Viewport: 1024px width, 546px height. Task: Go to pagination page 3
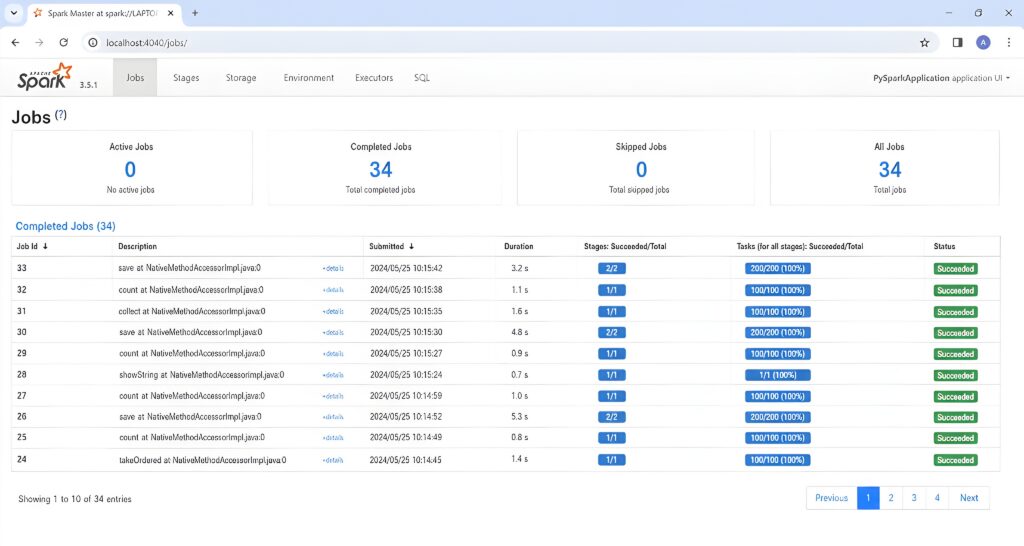tap(914, 498)
